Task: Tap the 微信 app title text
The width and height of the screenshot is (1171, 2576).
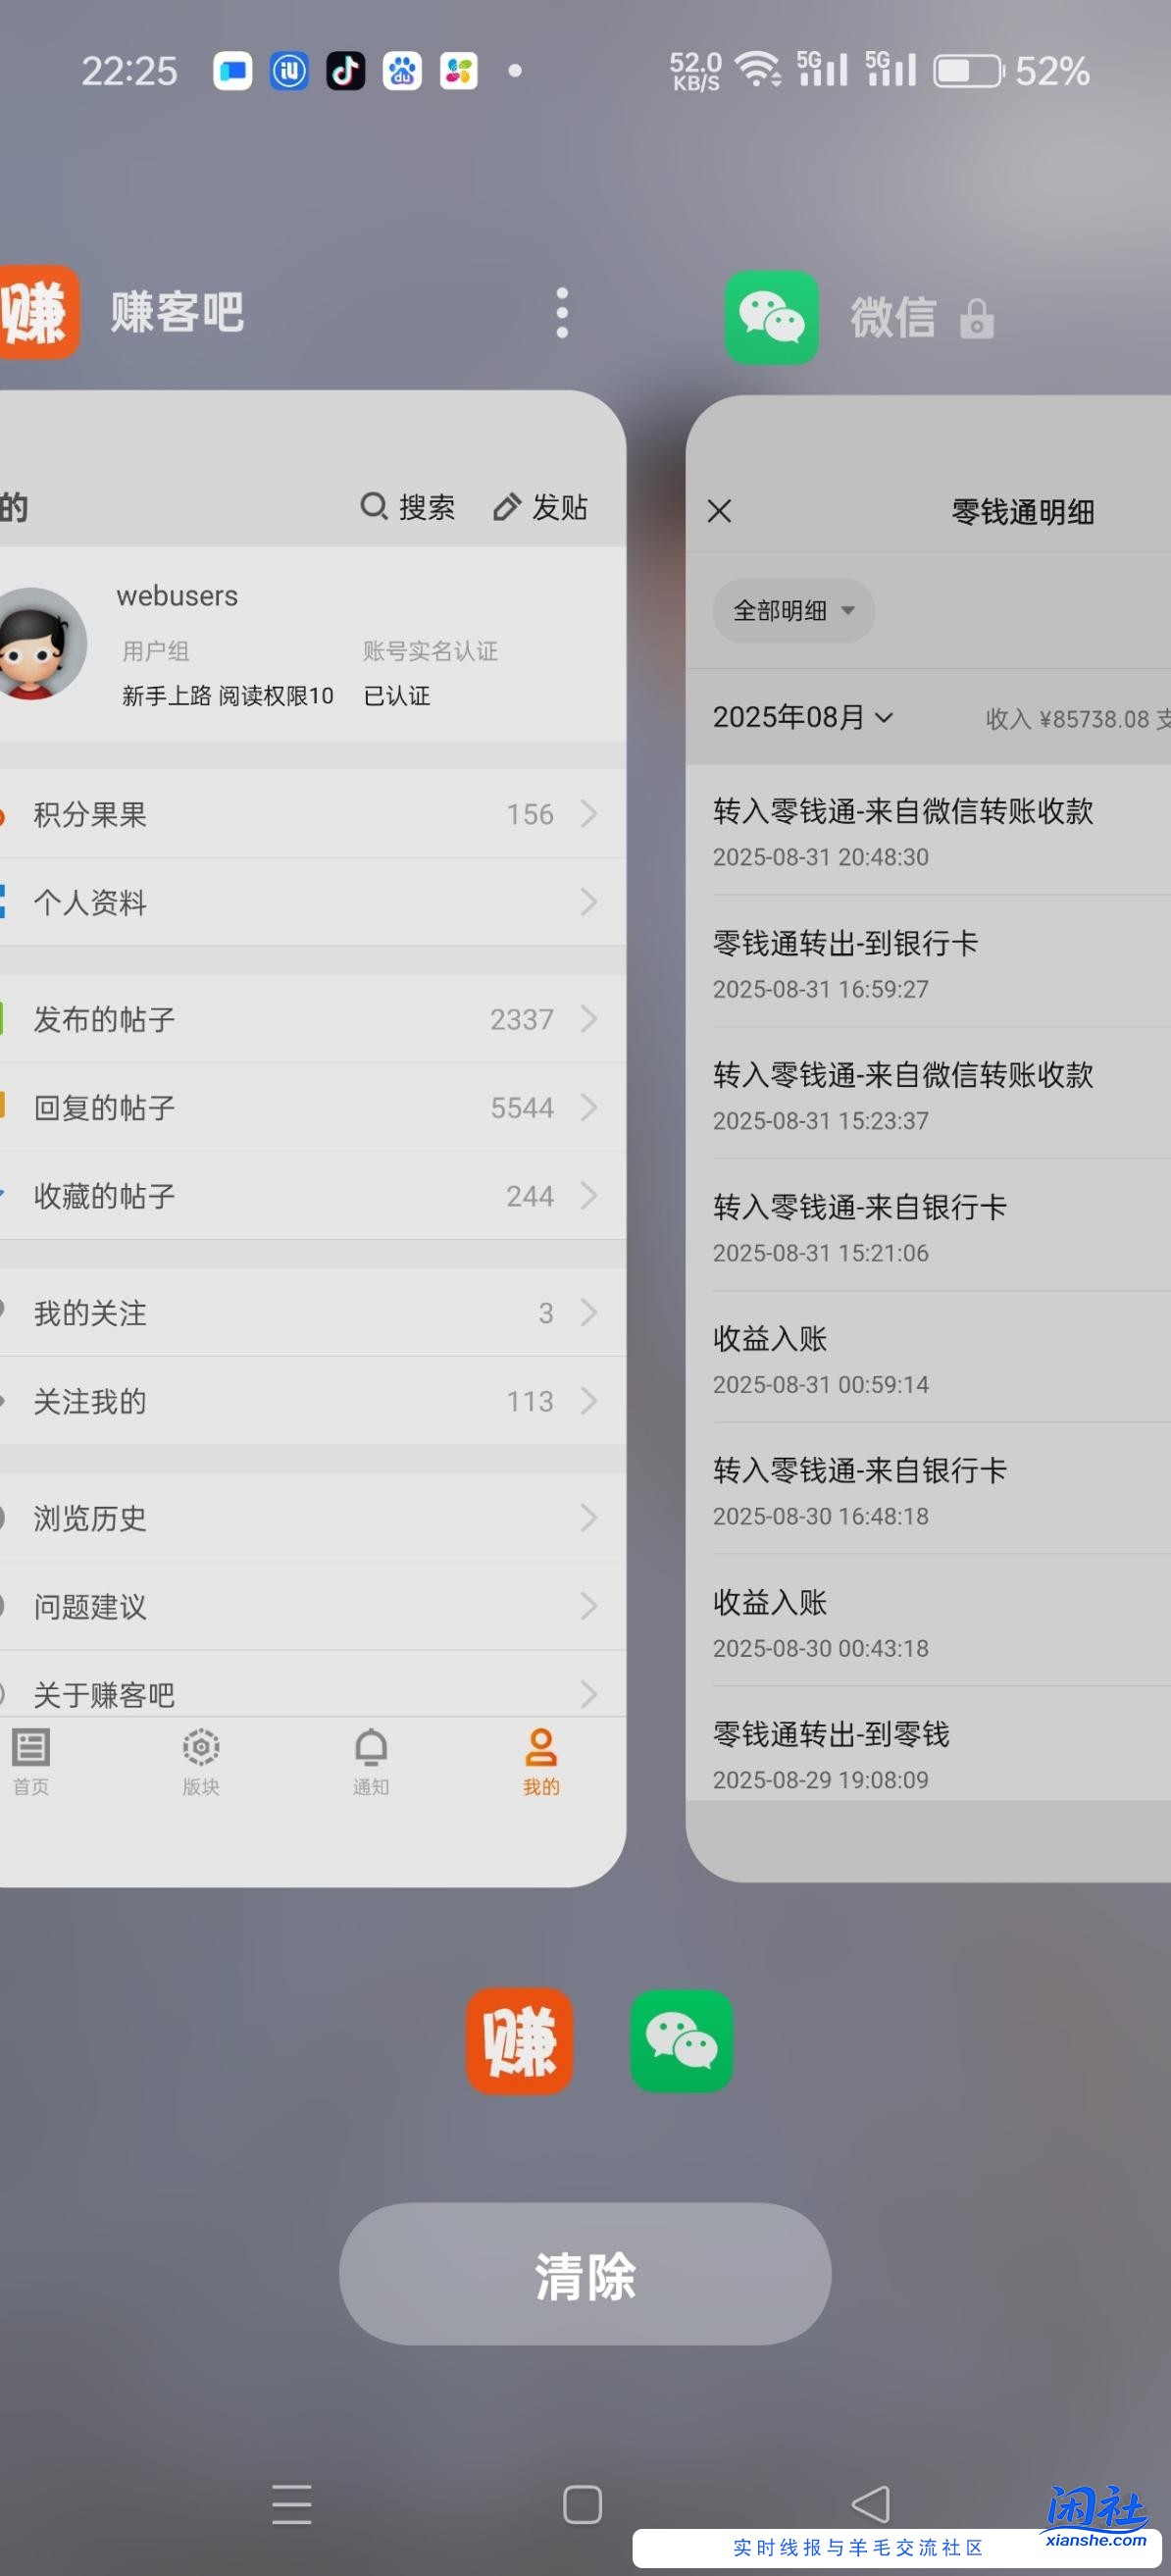Action: coord(893,318)
